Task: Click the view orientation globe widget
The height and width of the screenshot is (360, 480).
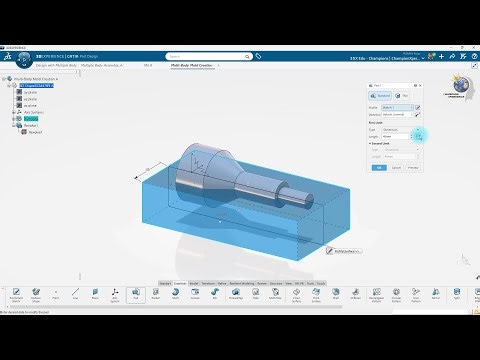Action: pyautogui.click(x=461, y=84)
